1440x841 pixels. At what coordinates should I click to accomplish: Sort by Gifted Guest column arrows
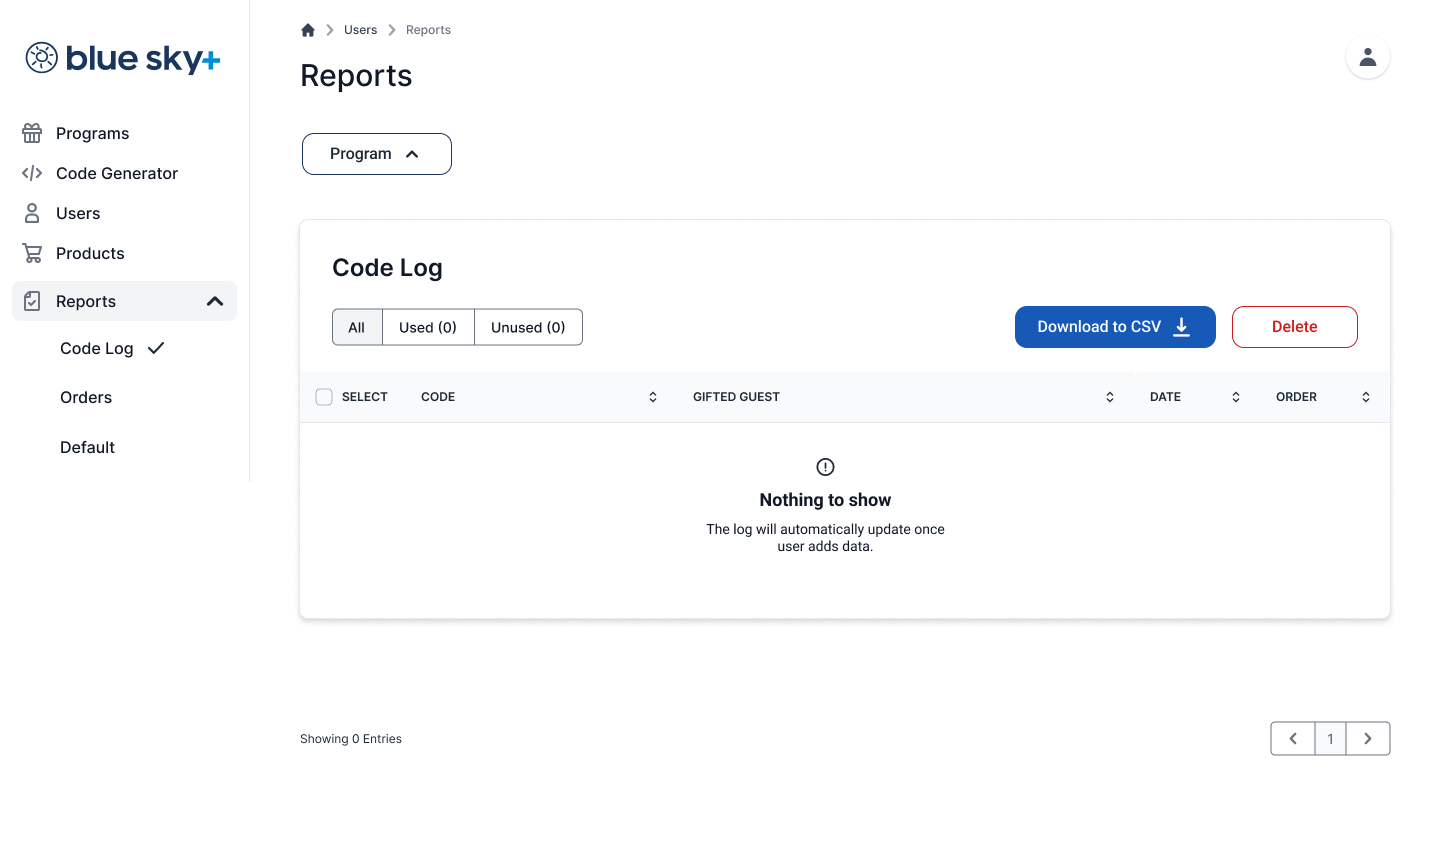1110,397
